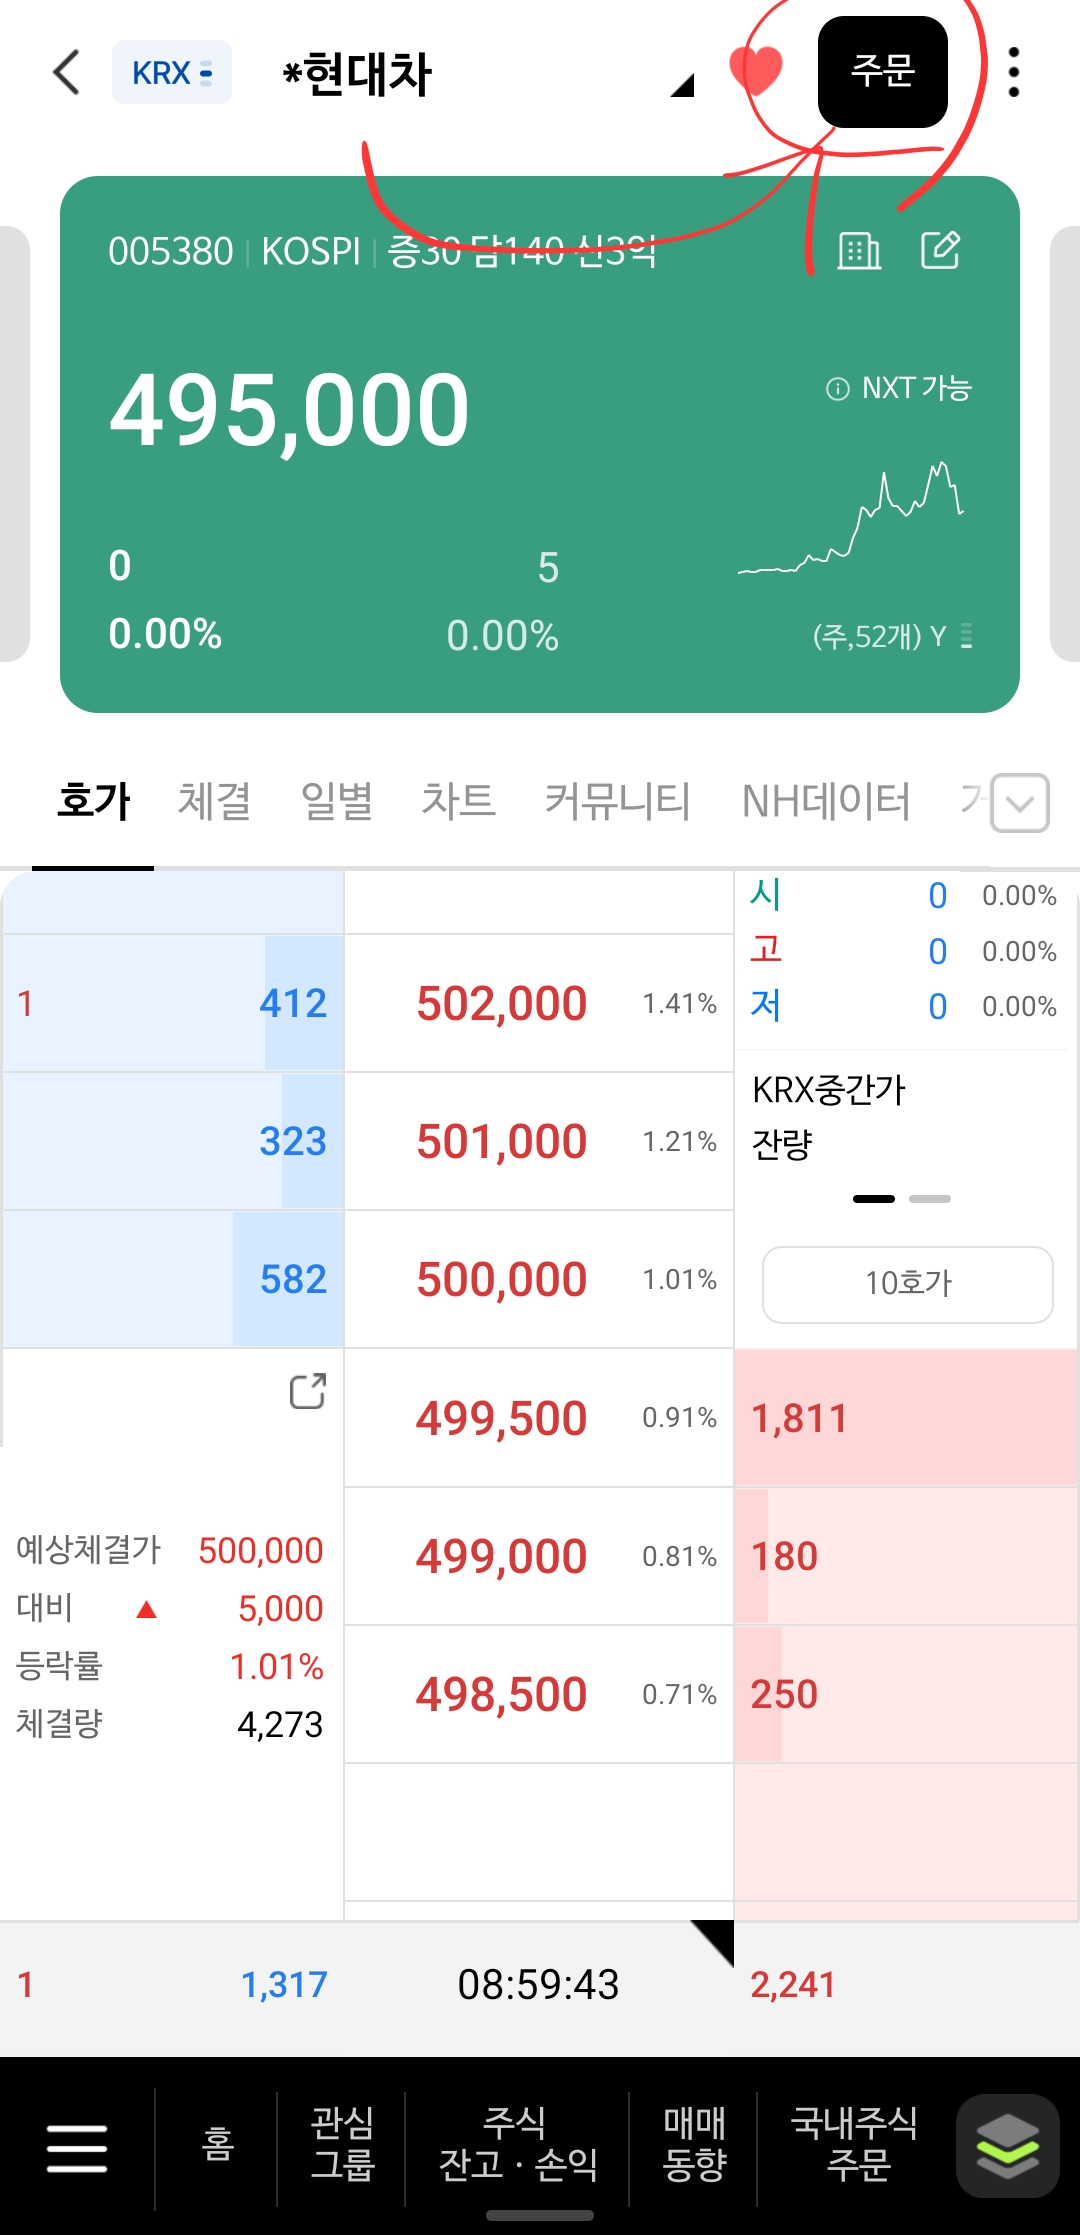Toggle the red heart favorite icon
Viewport: 1080px width, 2235px height.
click(757, 71)
